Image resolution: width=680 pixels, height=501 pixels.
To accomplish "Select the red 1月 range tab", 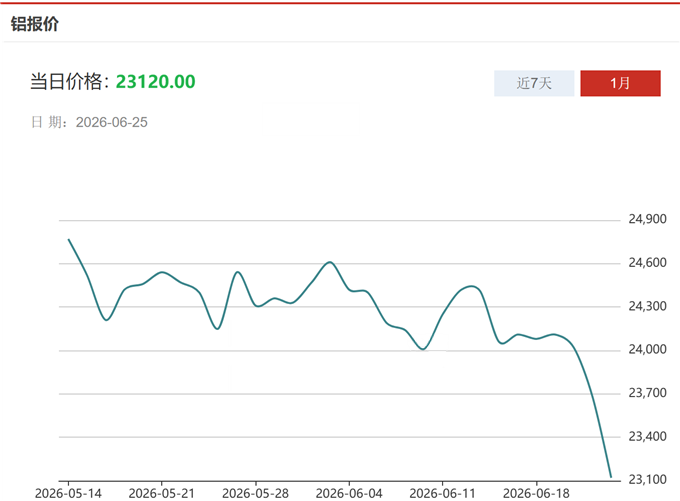I will (x=620, y=83).
